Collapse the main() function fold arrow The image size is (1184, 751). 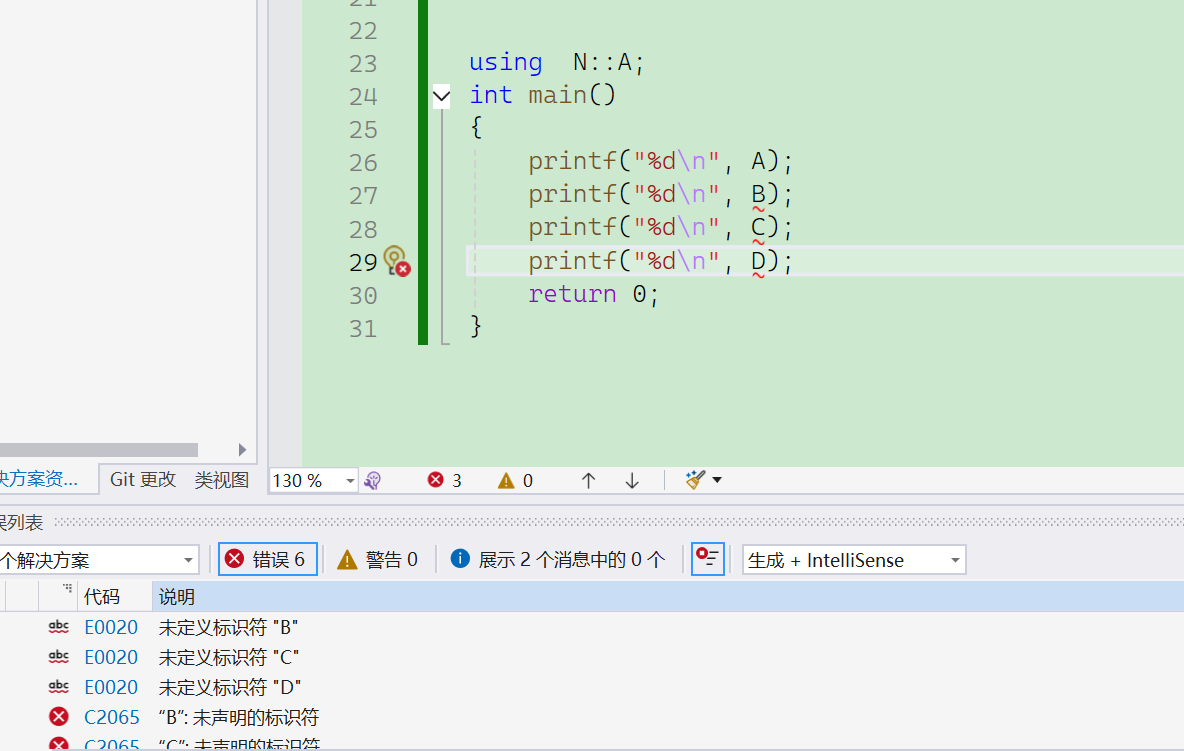coord(442,96)
